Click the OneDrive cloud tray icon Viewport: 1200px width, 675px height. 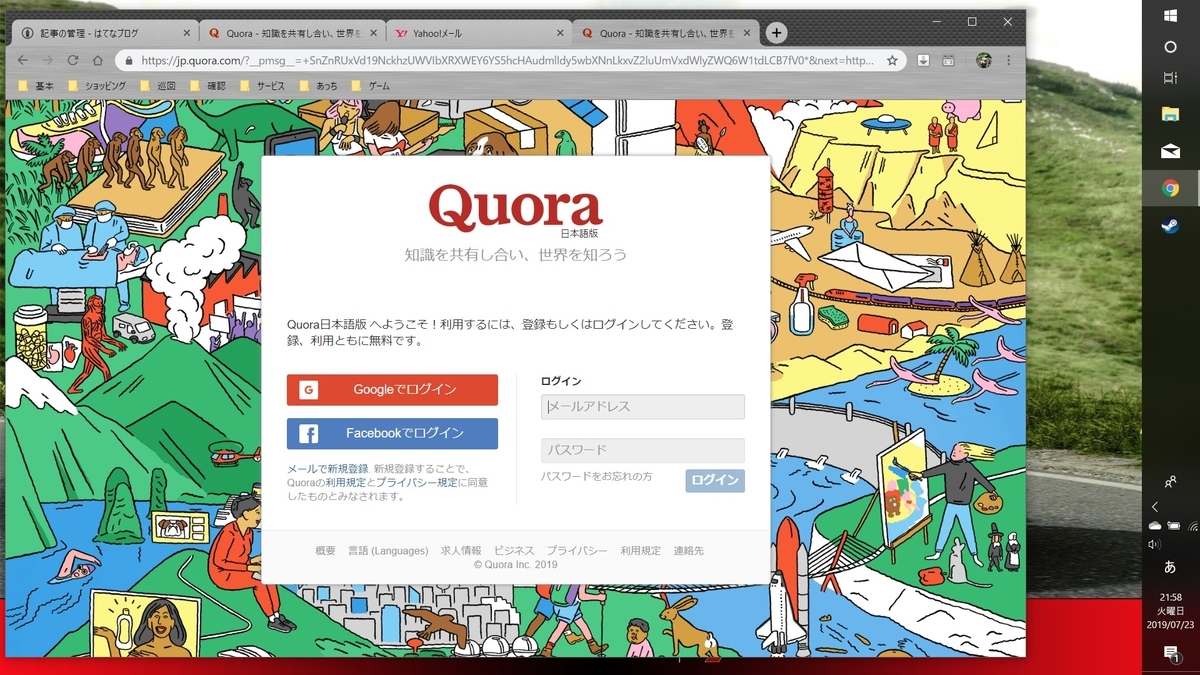point(1155,525)
